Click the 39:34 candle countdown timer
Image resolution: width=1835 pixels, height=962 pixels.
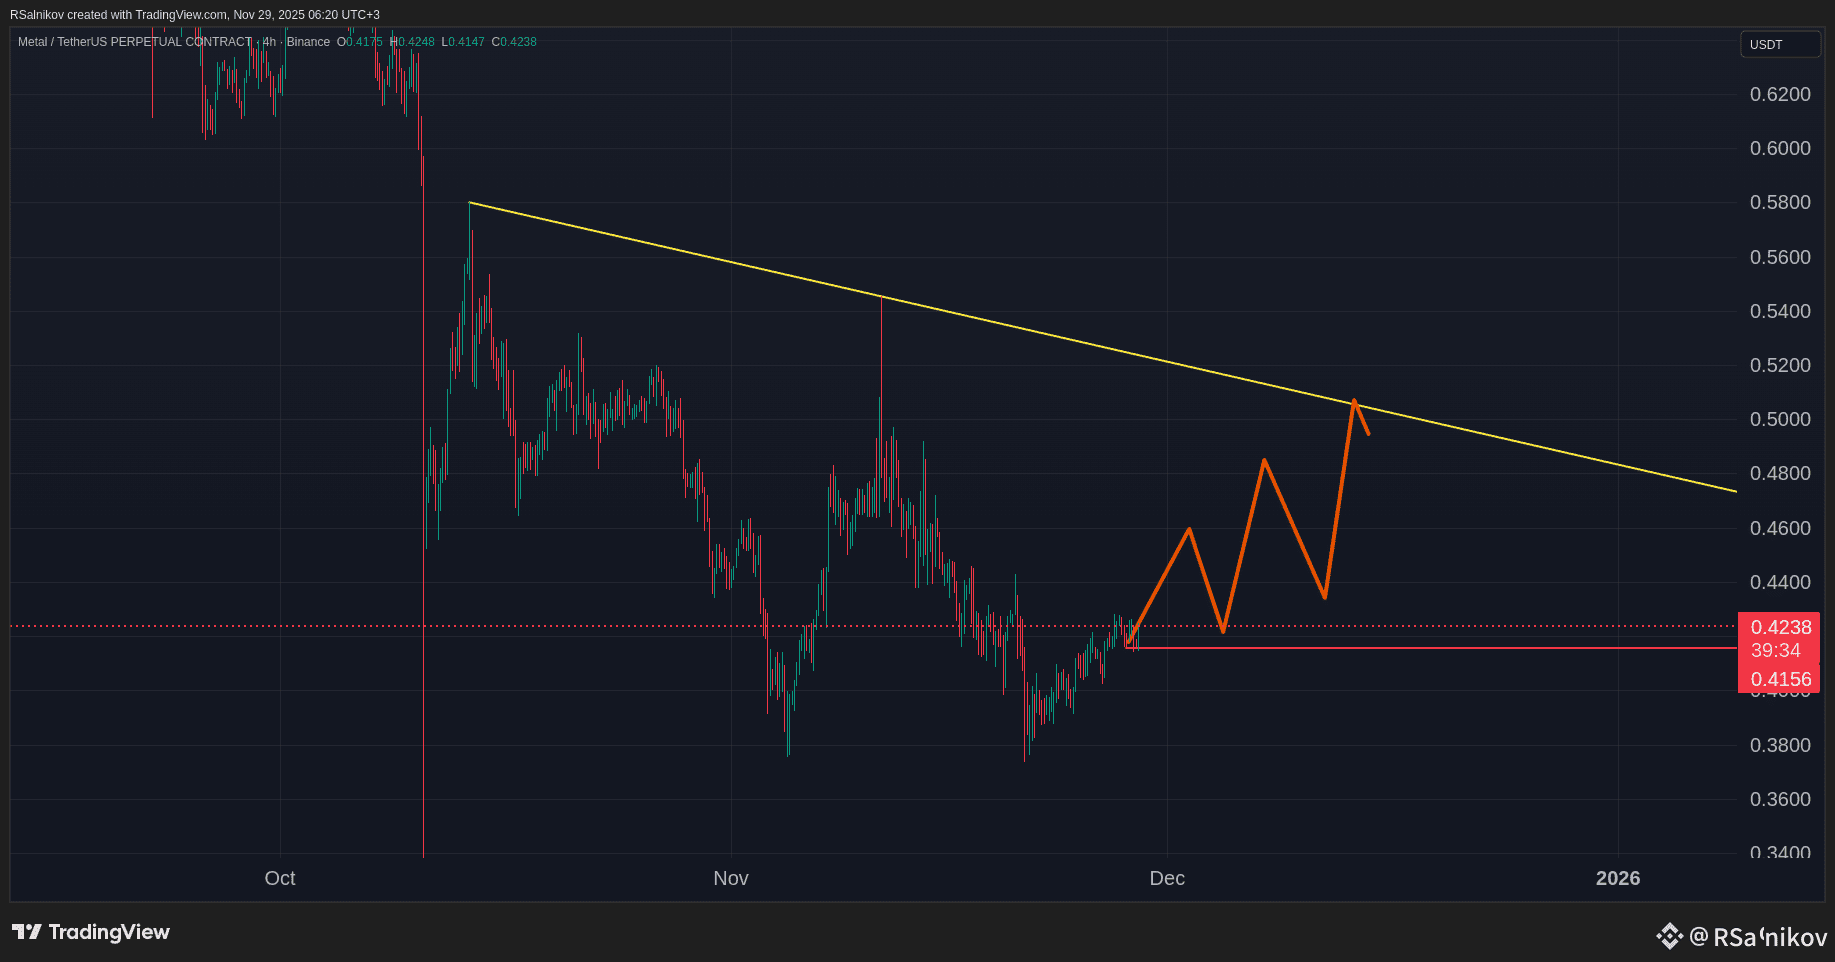coord(1776,651)
